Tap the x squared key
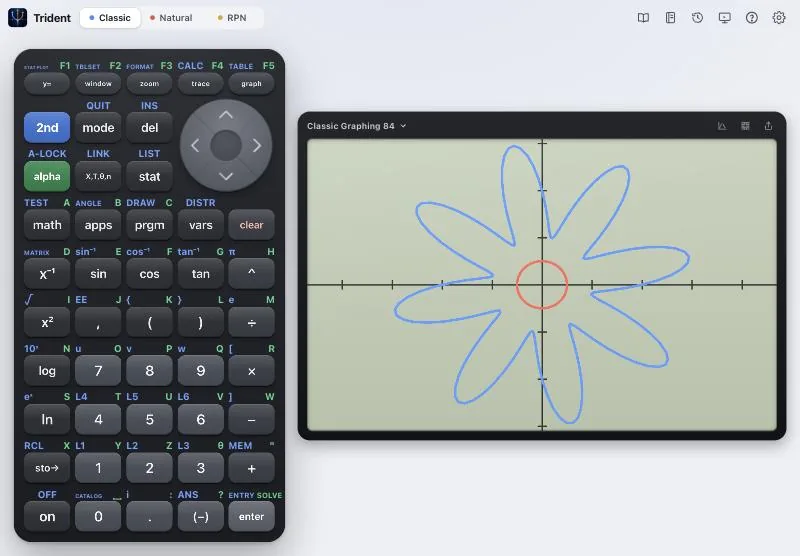 [47, 322]
